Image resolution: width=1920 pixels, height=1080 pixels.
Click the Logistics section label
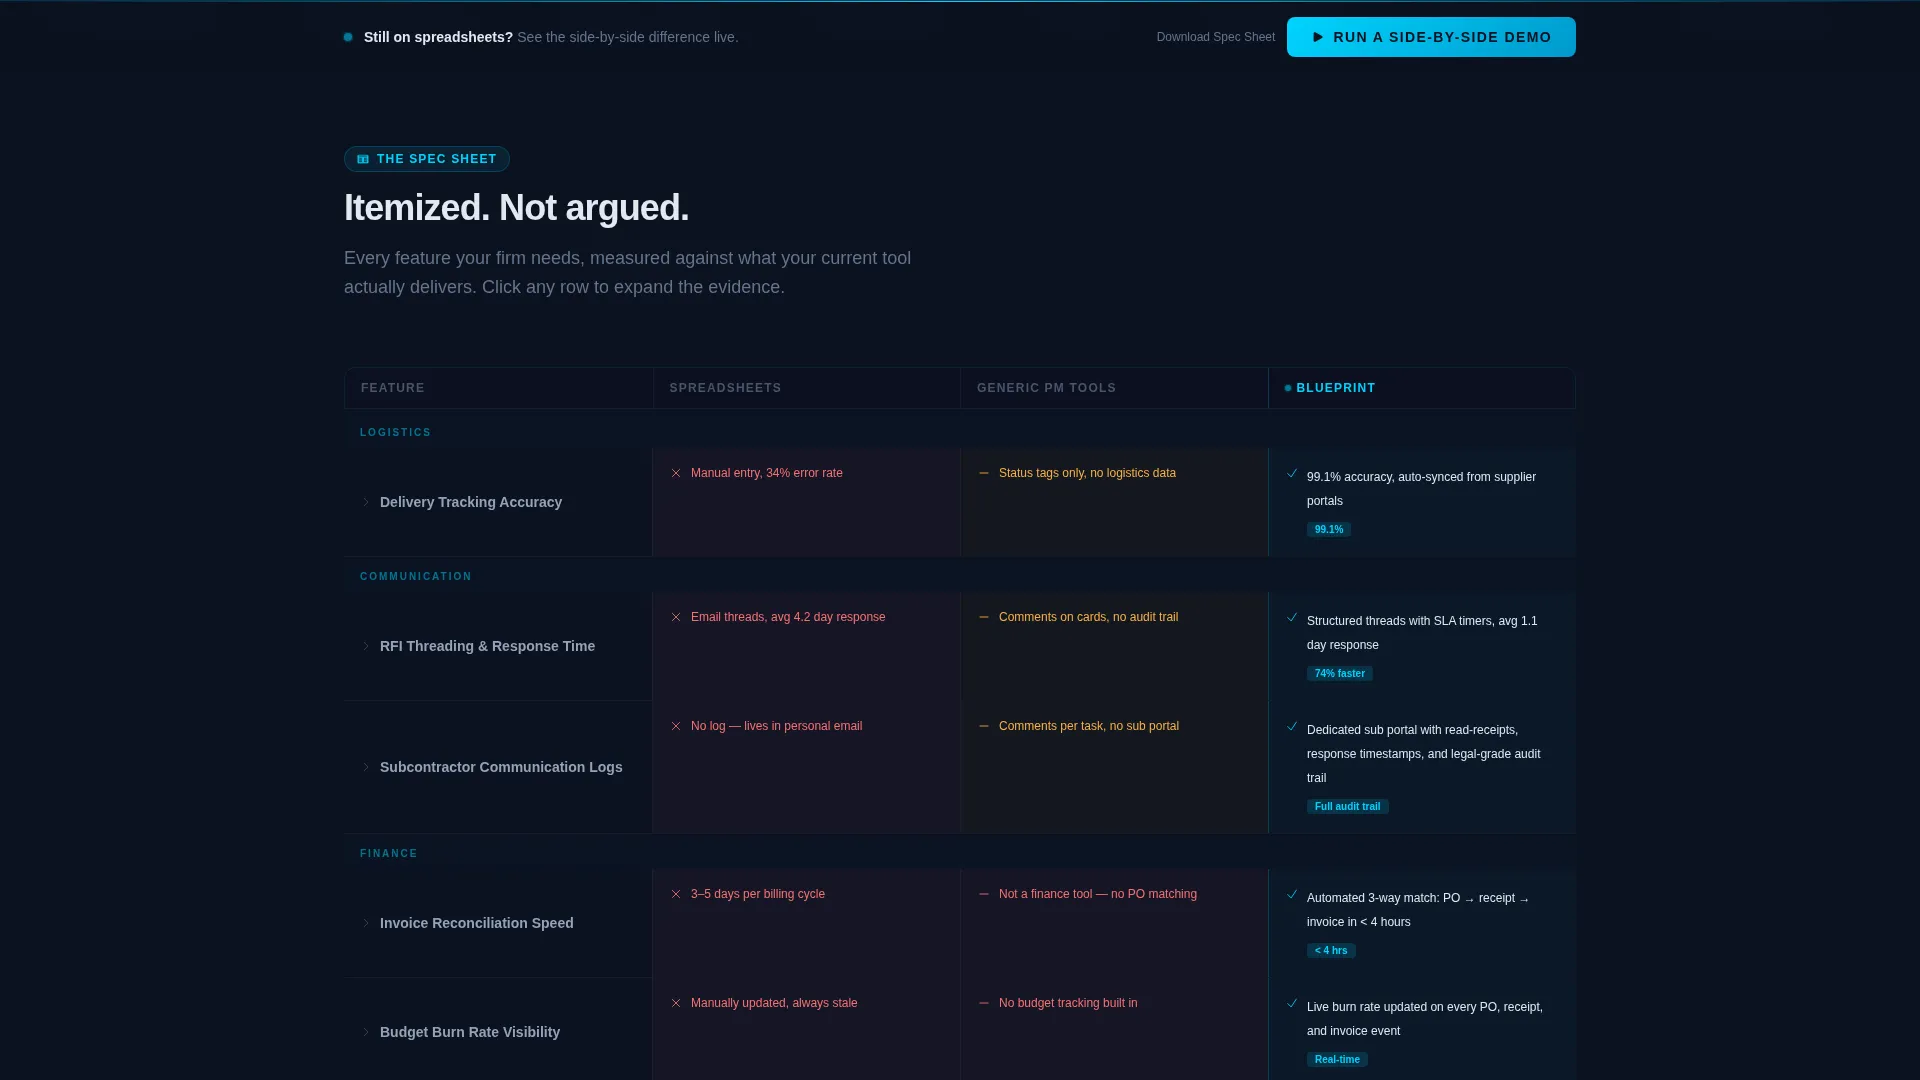tap(395, 433)
